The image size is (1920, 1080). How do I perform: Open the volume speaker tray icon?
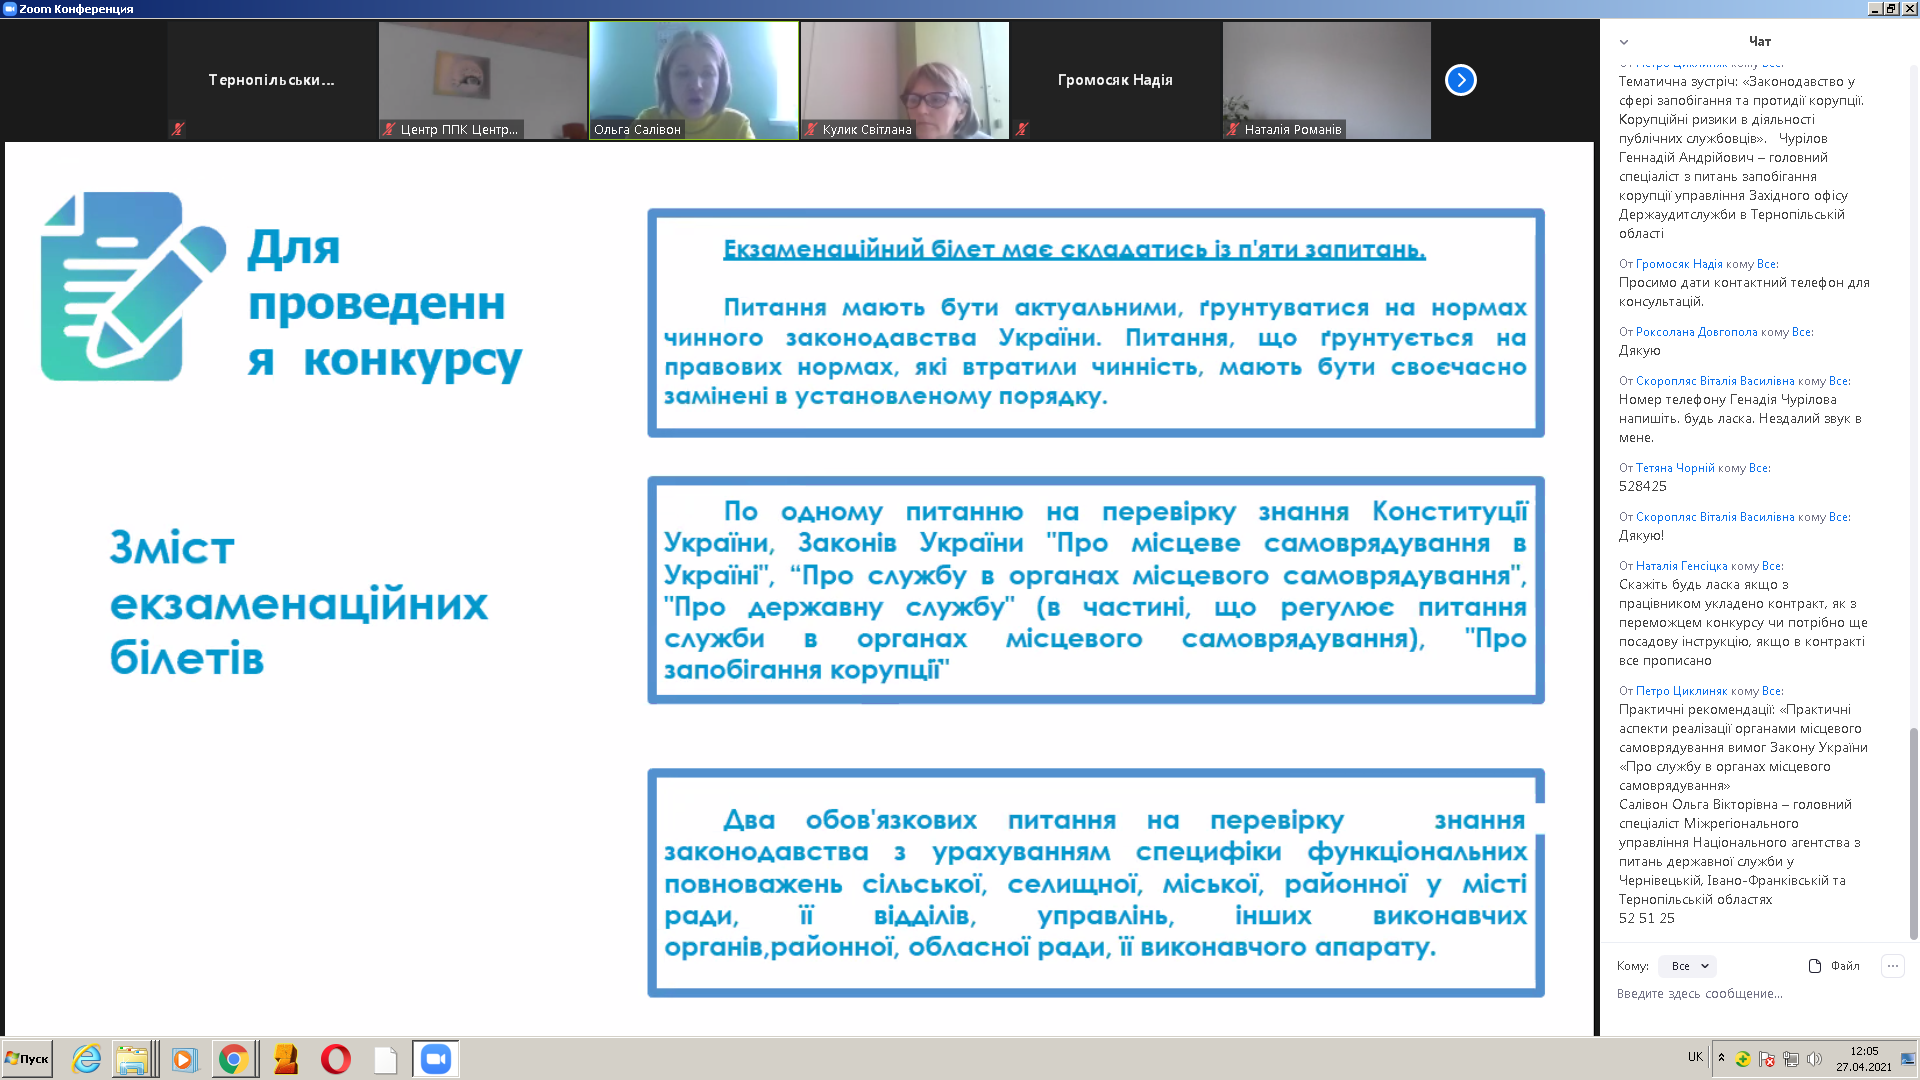tap(1815, 1059)
